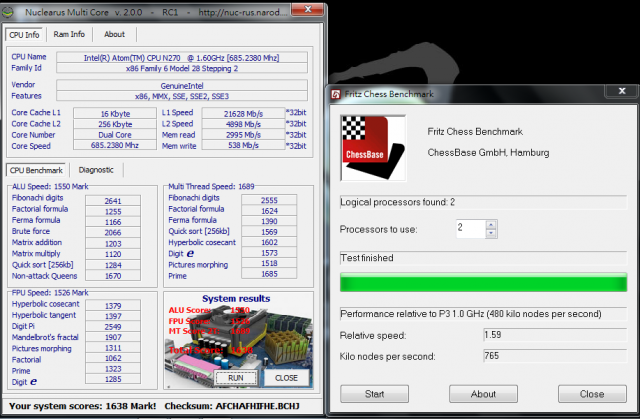This screenshot has width=640, height=419.
Task: Click the Logical processors found text
Action: click(398, 202)
